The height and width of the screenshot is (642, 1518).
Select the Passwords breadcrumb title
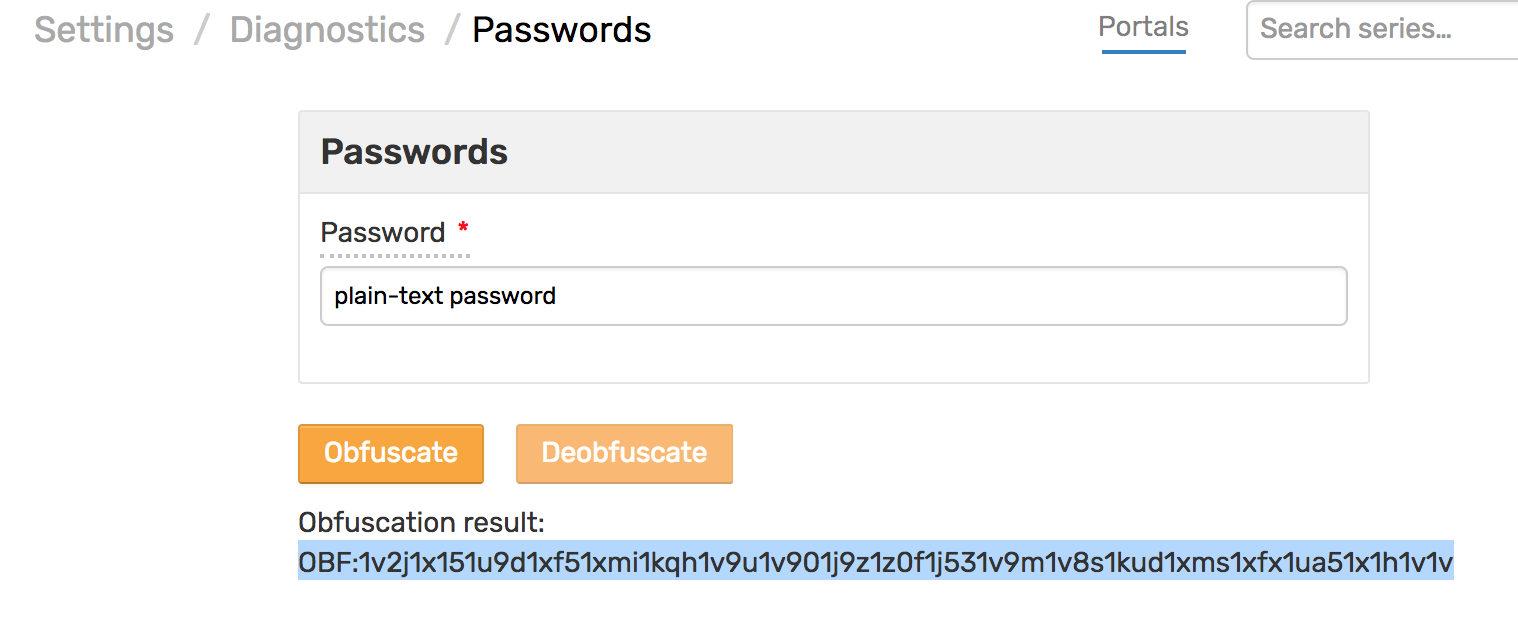point(561,30)
